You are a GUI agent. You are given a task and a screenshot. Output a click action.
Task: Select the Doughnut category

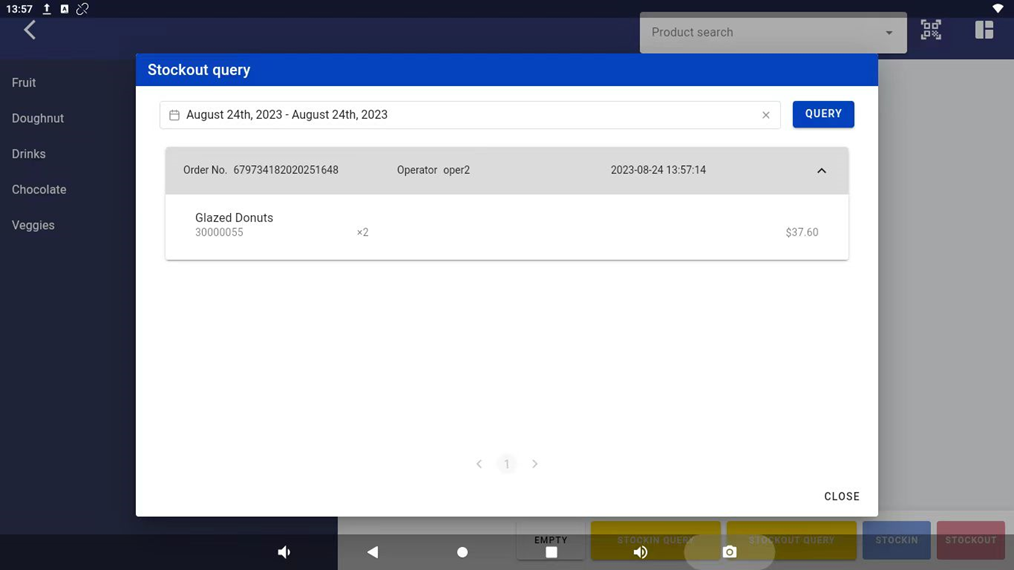tap(38, 118)
